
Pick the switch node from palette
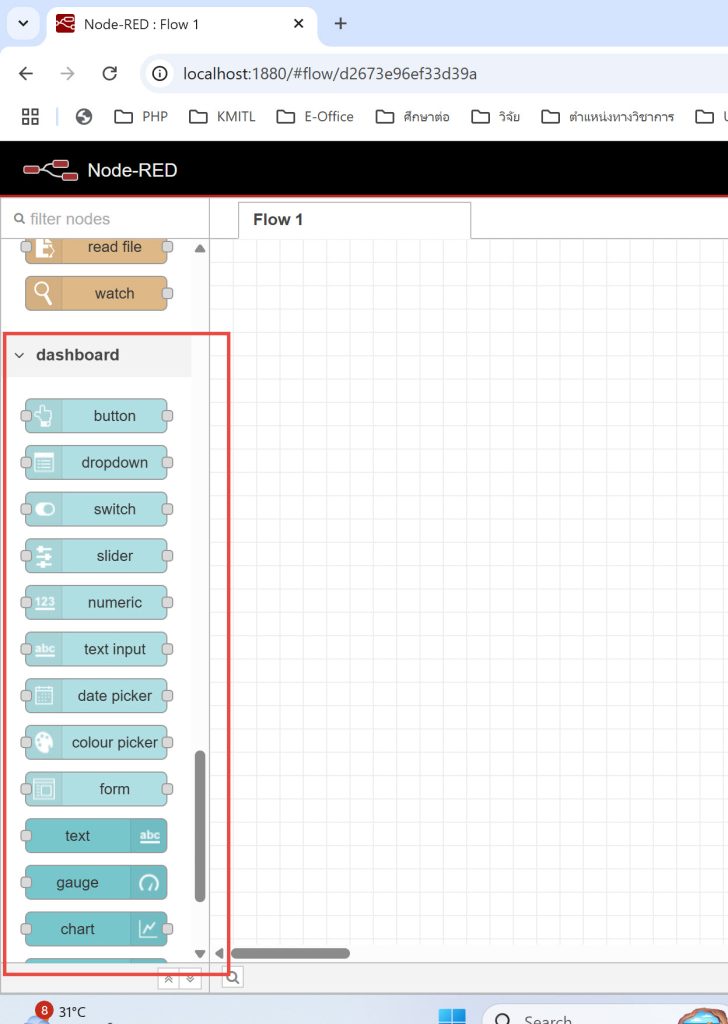pos(96,509)
